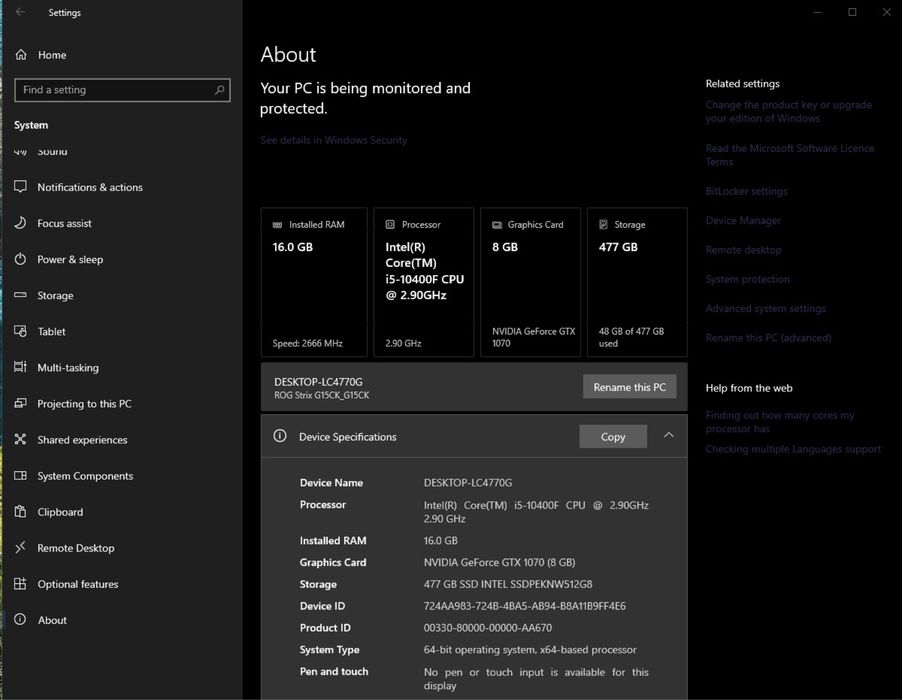Click the search magnifier icon
The image size is (902, 700).
point(219,90)
